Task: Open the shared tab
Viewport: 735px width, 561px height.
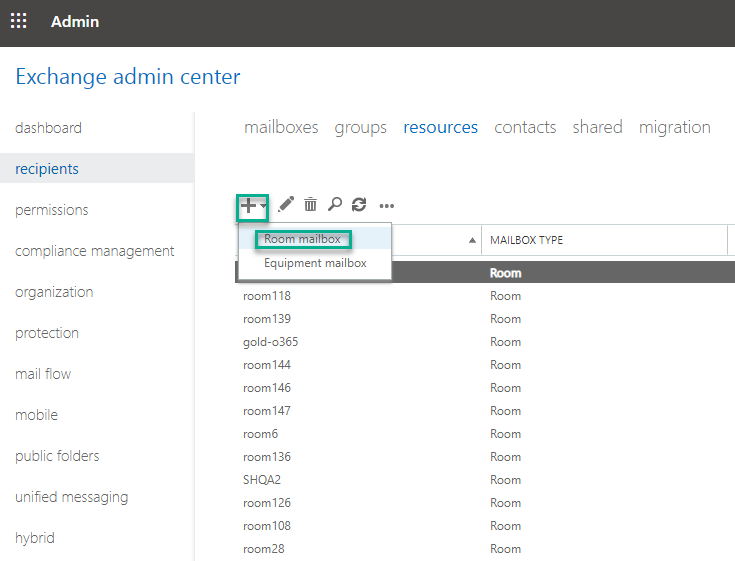Action: (598, 127)
